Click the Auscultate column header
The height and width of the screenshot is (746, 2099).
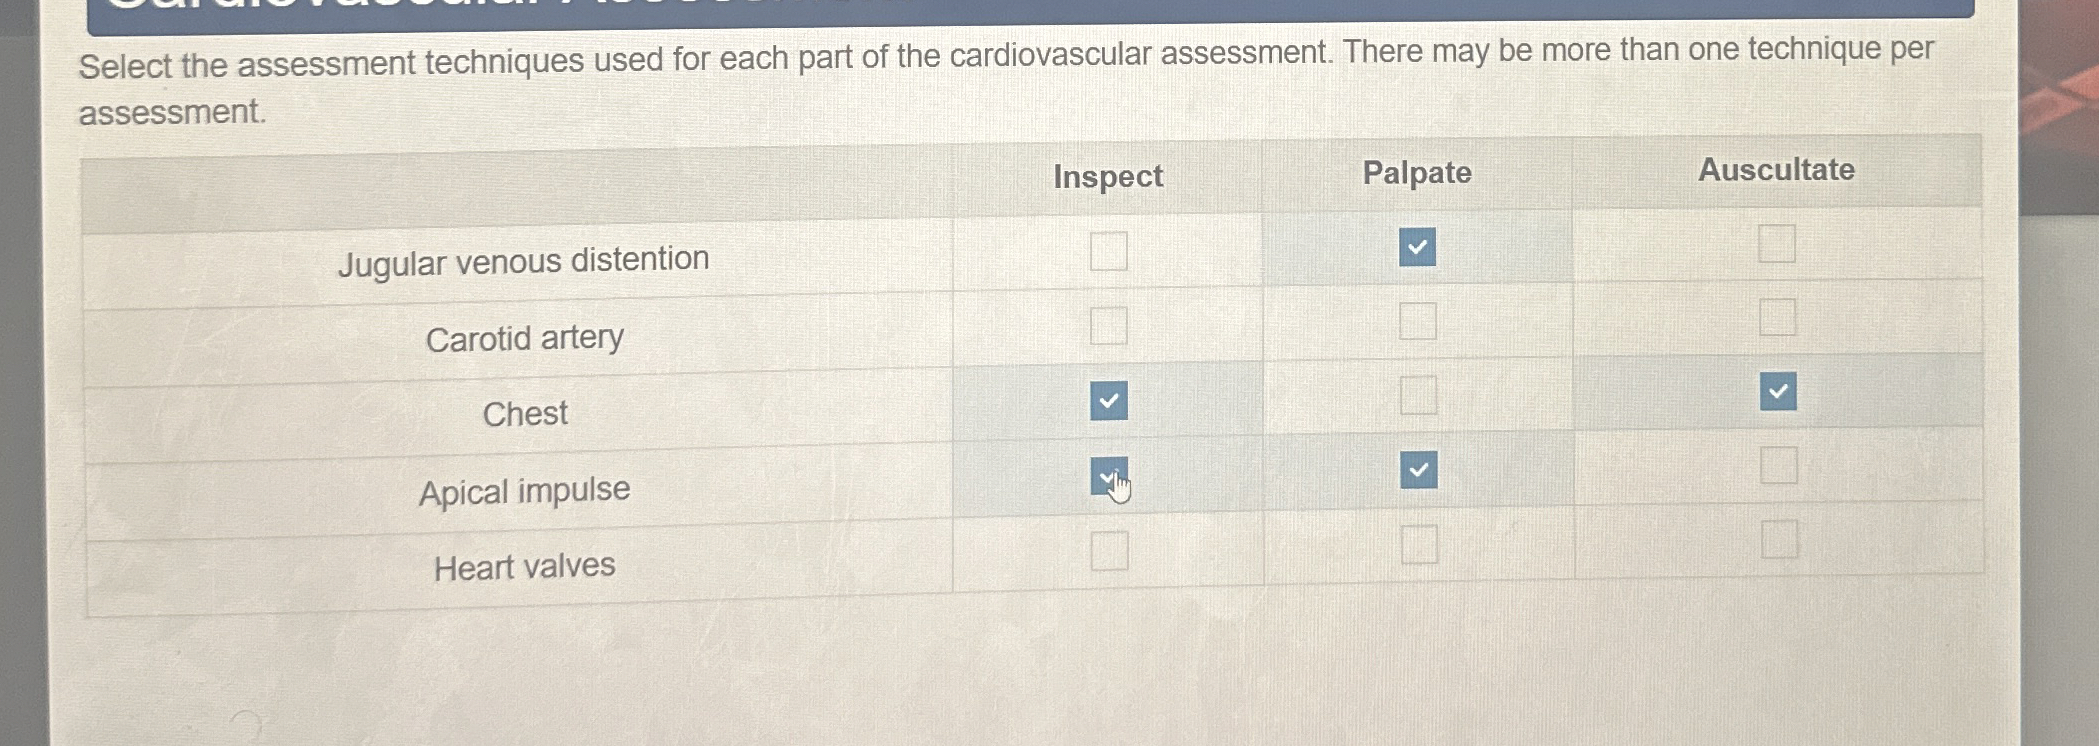[1779, 169]
